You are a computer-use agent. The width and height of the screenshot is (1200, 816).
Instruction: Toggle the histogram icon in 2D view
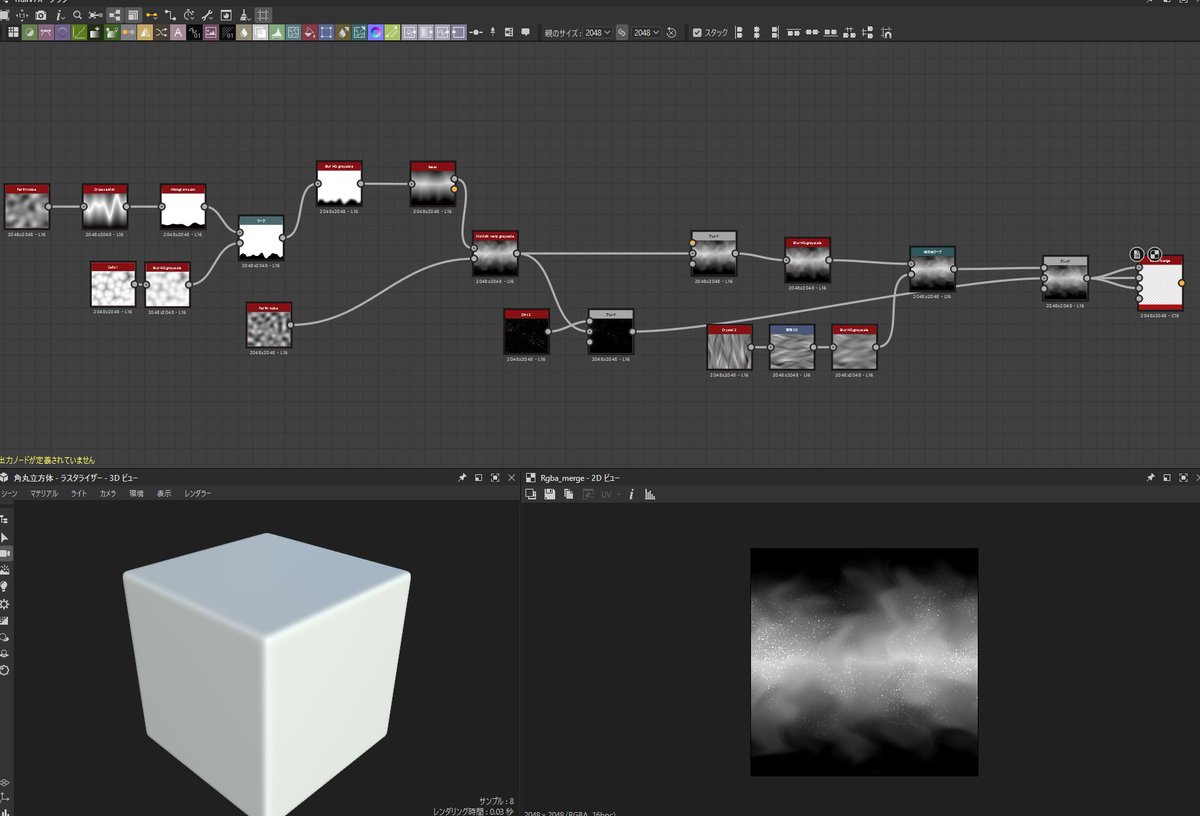[649, 494]
